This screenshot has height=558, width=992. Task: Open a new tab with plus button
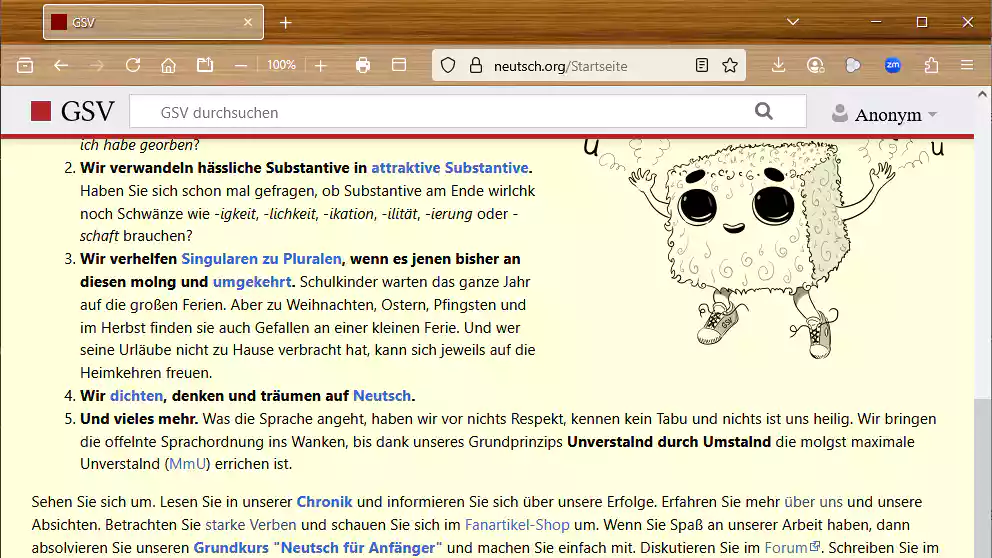[x=286, y=22]
